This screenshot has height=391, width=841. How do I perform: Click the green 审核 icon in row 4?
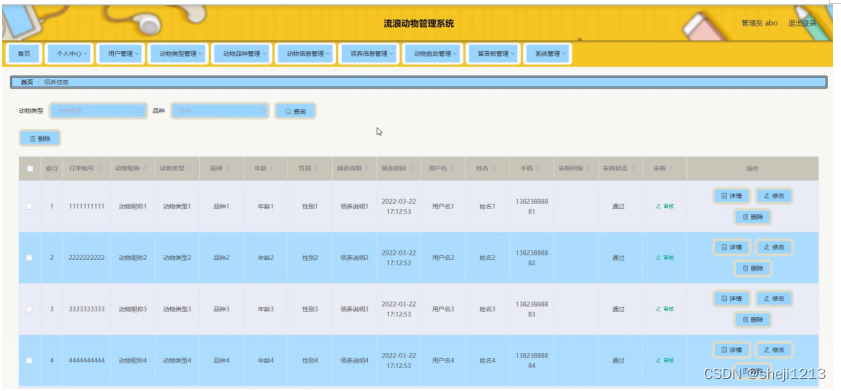pos(665,360)
